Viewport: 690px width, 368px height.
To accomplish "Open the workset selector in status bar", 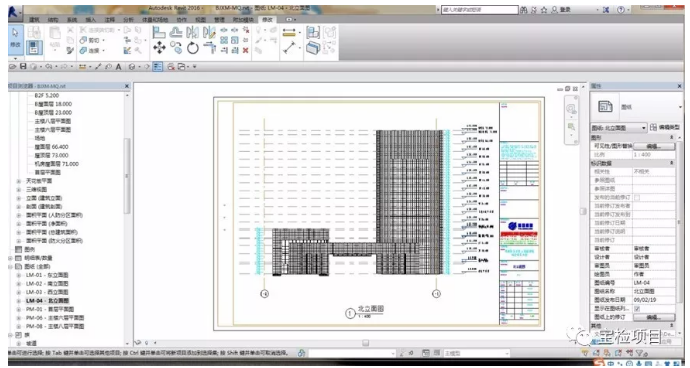I will 352,353.
